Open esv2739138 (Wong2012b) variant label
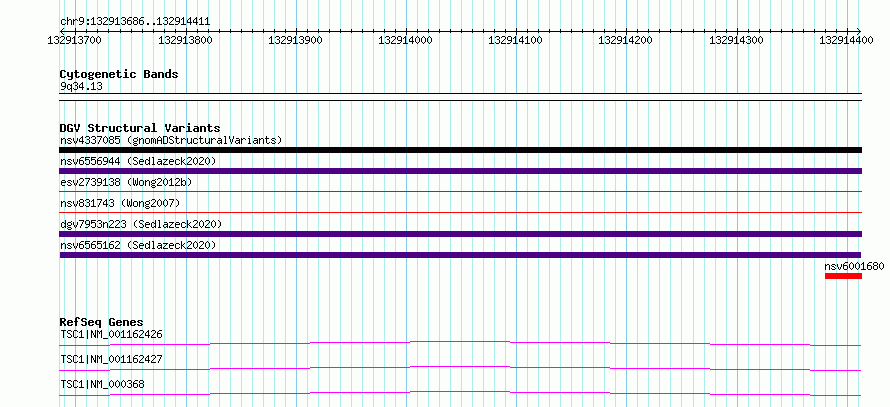The width and height of the screenshot is (890, 407). 126,182
